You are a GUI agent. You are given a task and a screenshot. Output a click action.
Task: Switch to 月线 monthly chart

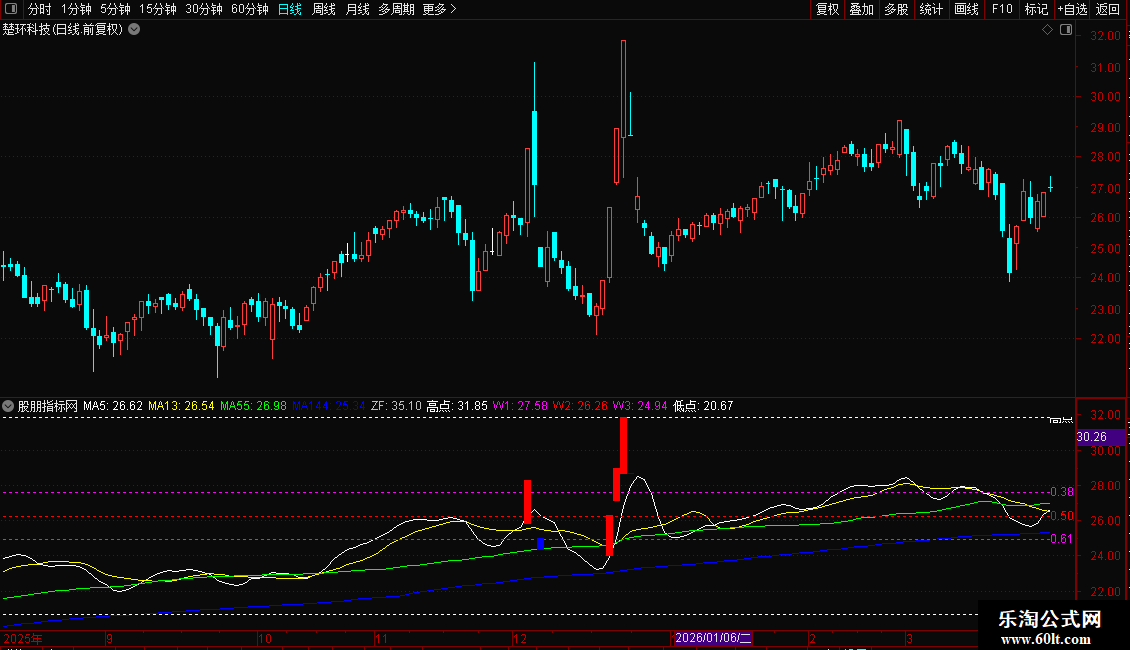click(357, 9)
